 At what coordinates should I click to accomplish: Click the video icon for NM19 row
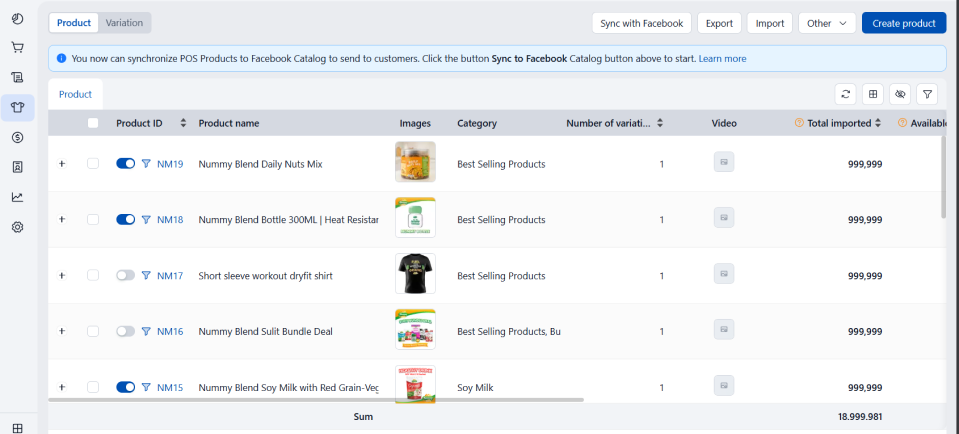pyautogui.click(x=724, y=163)
